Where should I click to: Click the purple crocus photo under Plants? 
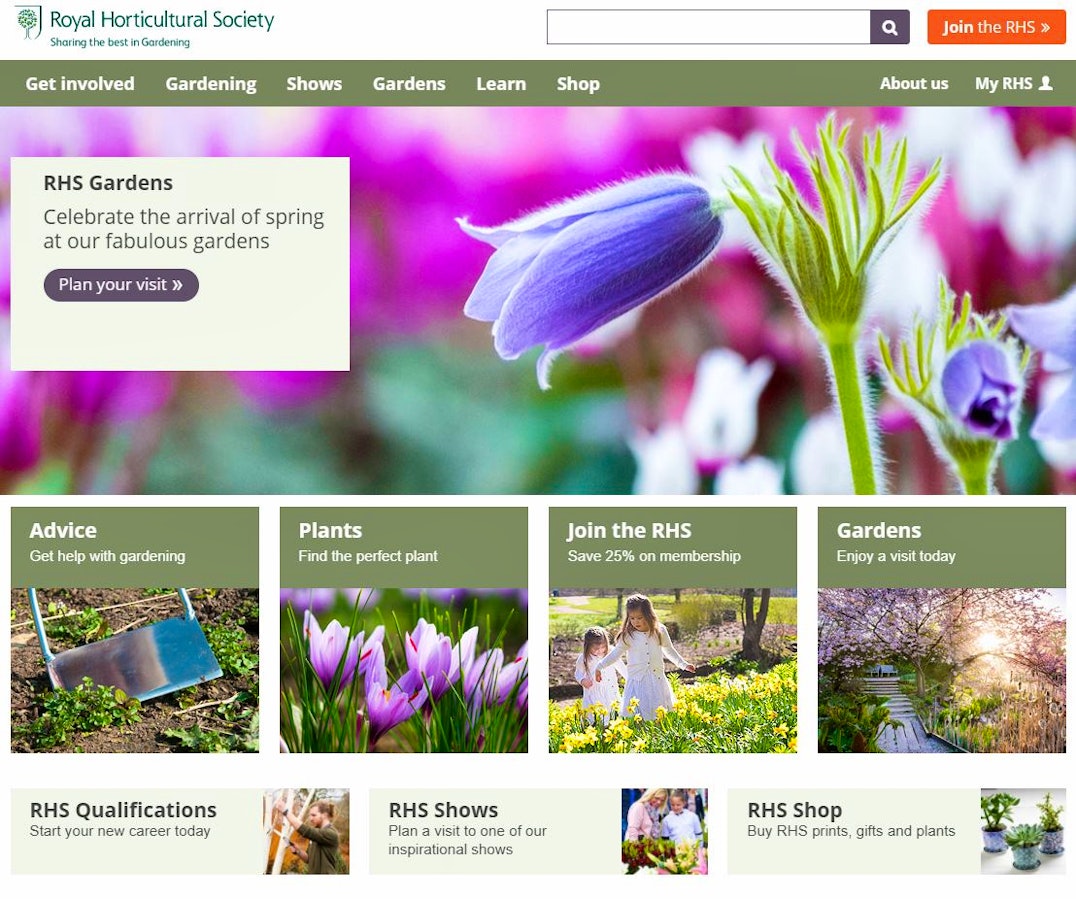pyautogui.click(x=404, y=670)
